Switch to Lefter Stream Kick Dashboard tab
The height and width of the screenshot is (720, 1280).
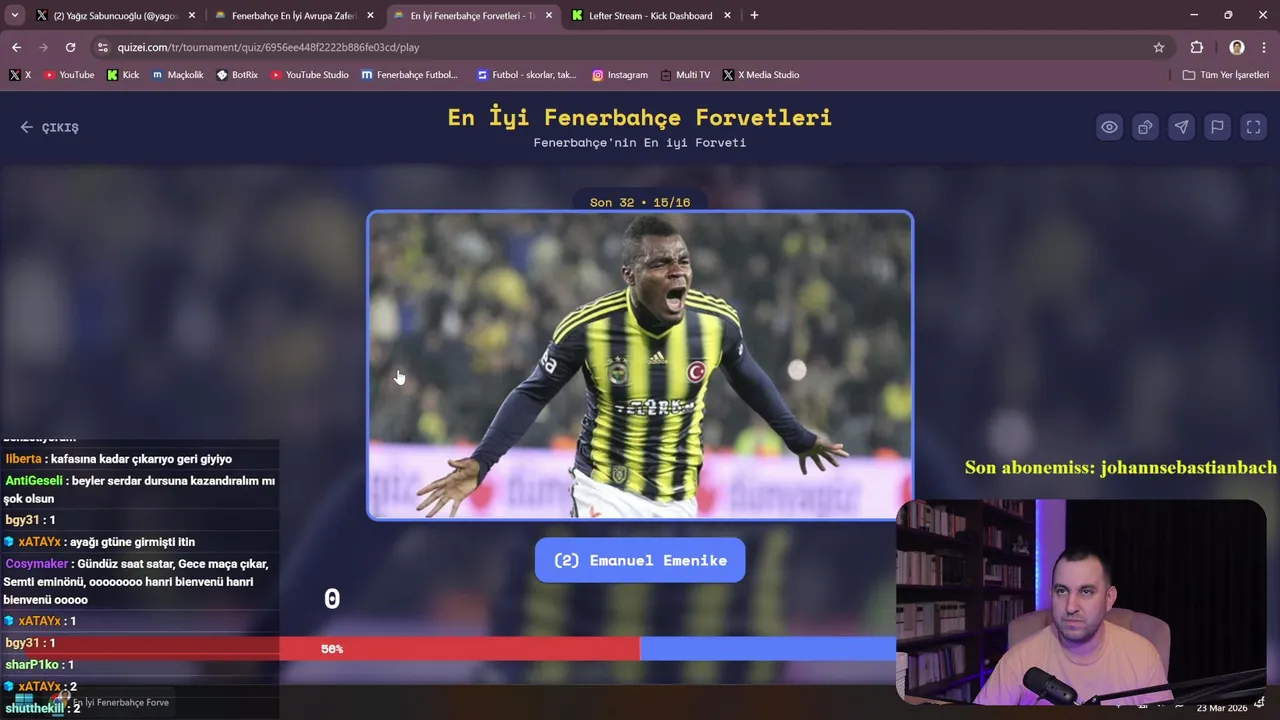click(x=650, y=15)
